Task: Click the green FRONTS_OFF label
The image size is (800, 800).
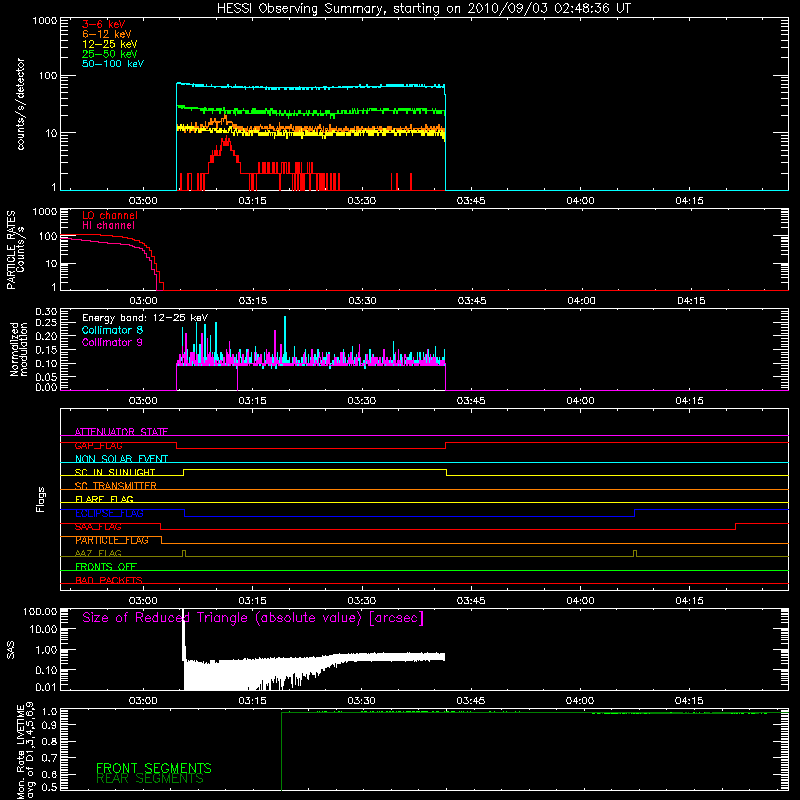Action: point(106,566)
